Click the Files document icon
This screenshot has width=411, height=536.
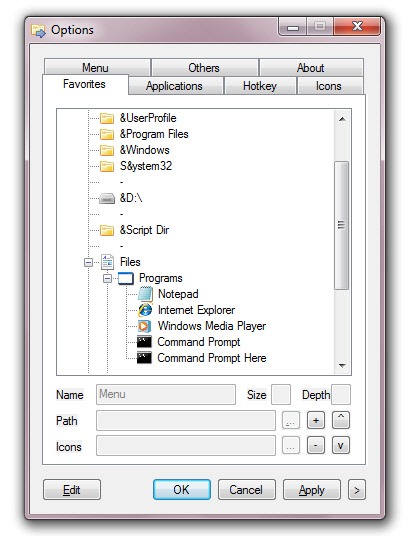107,262
